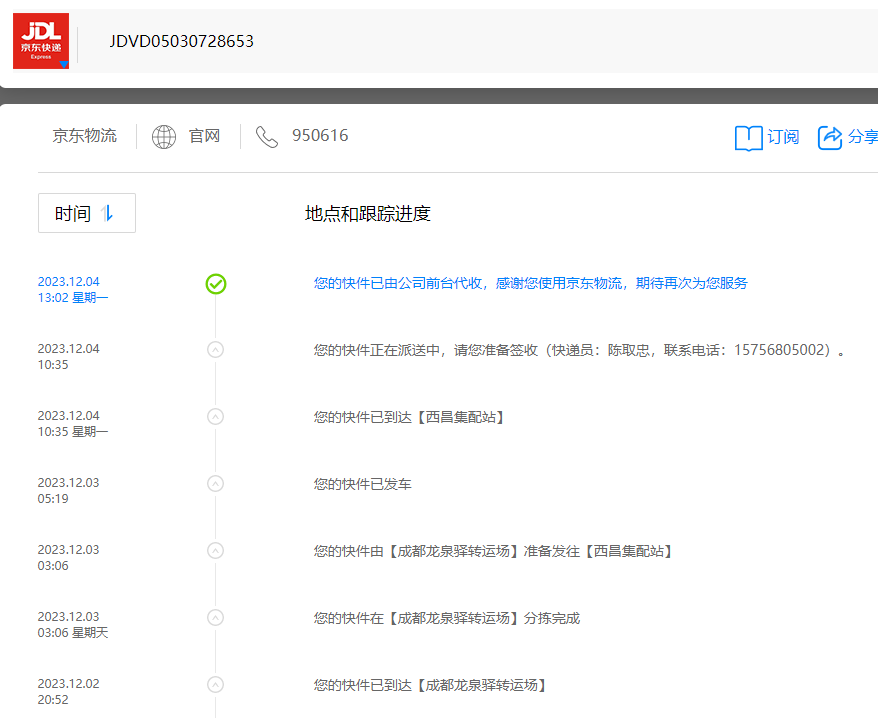Click the 京东物流 company name
The width and height of the screenshot is (878, 718).
85,136
